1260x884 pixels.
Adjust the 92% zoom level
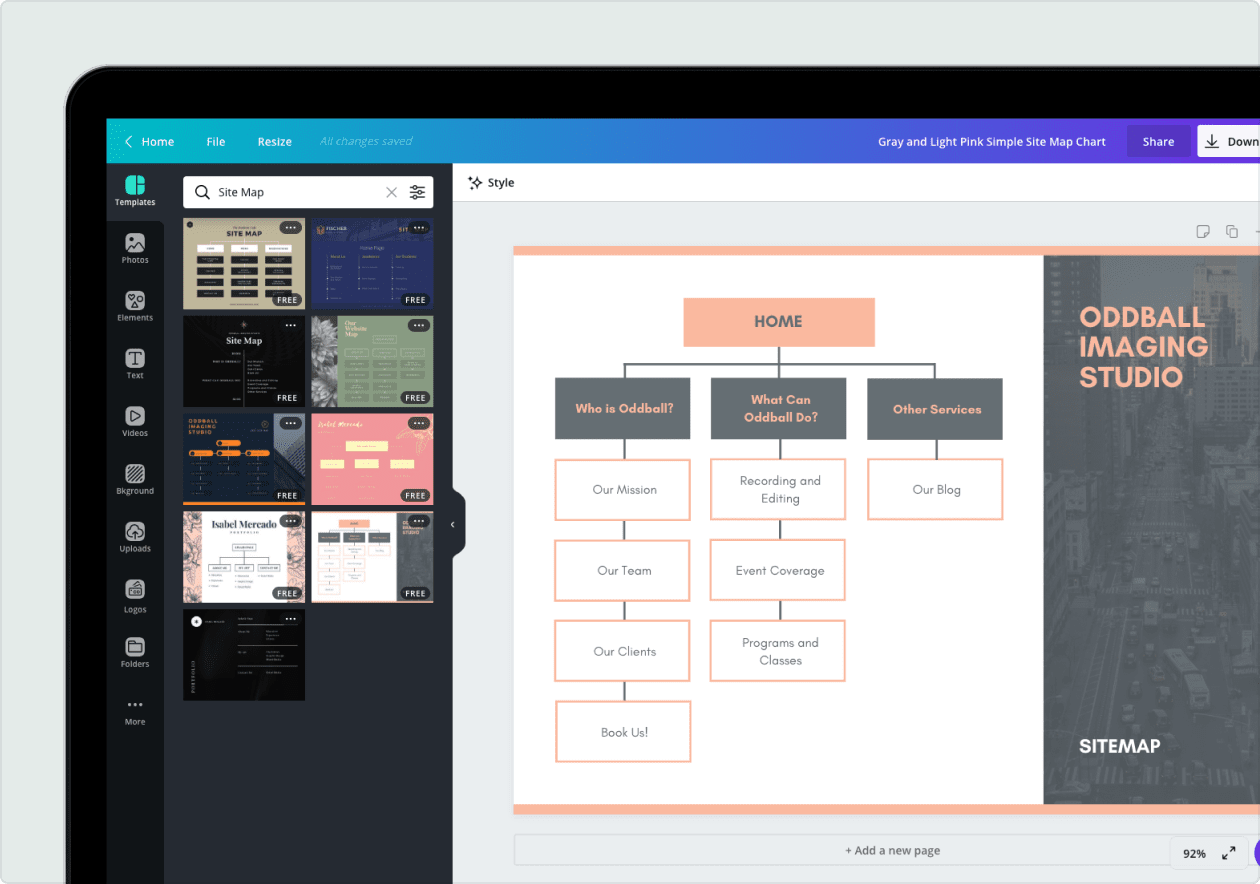point(1194,853)
